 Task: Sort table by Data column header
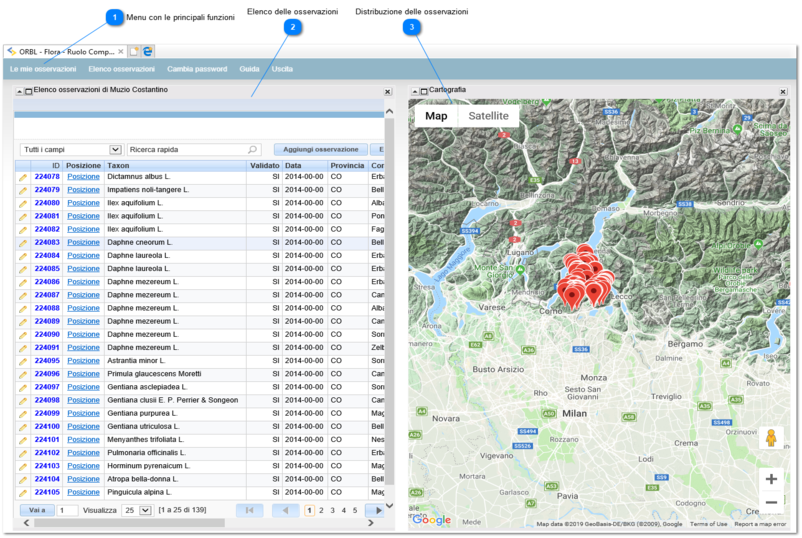[305, 166]
